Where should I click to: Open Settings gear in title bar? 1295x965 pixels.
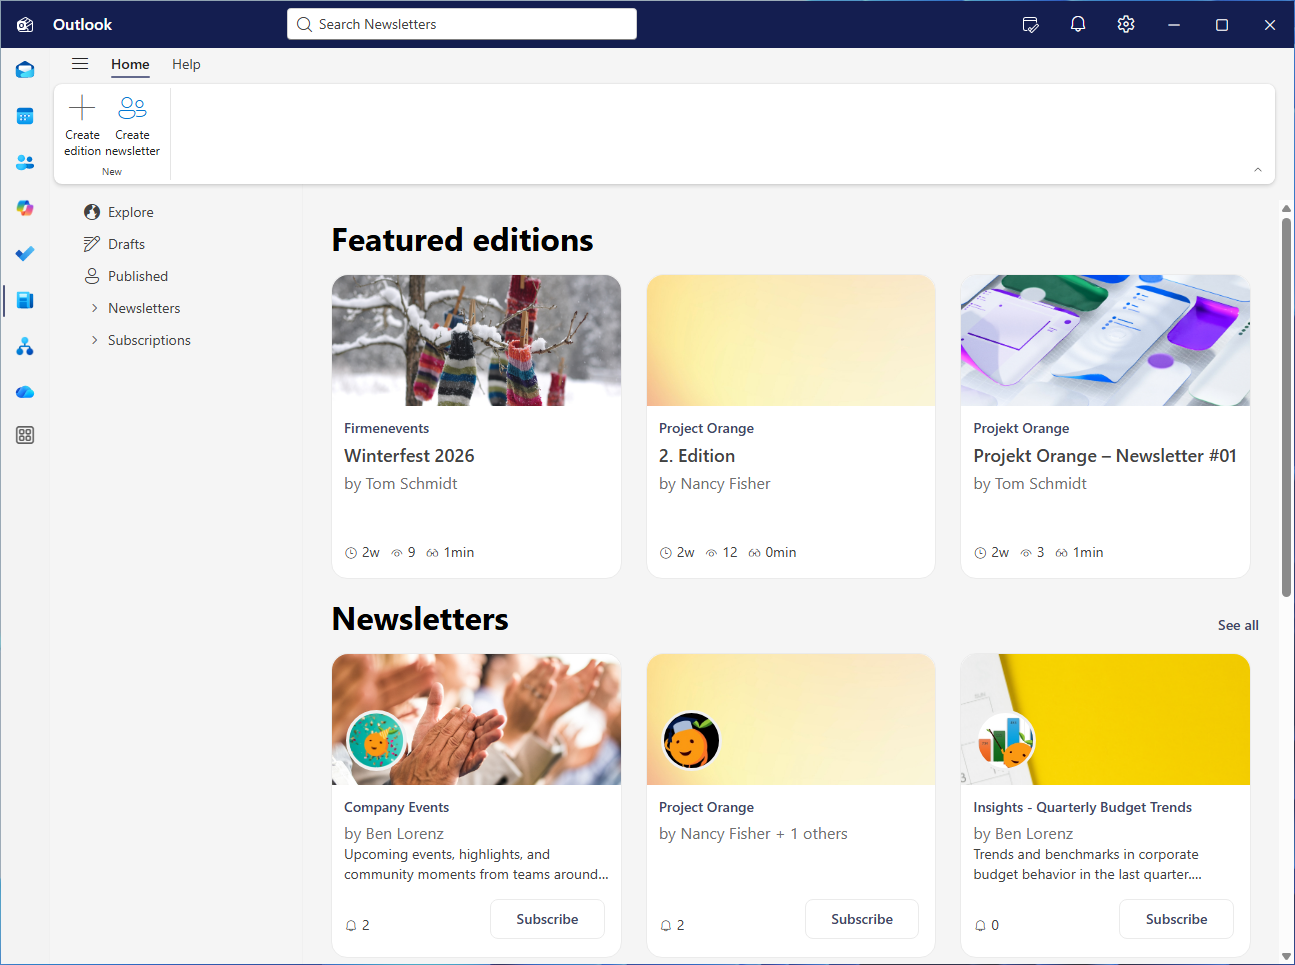pos(1126,24)
